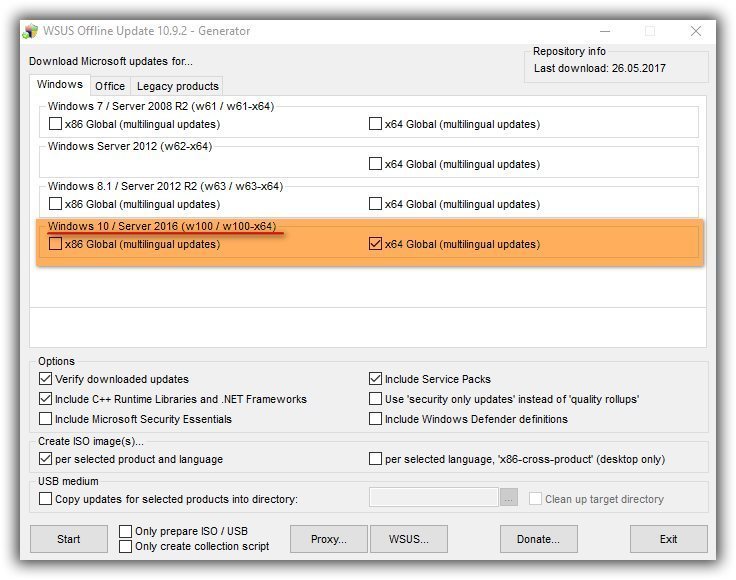Toggle Verify downloaded updates option
Screen dimensions: 736x580
coord(46,379)
